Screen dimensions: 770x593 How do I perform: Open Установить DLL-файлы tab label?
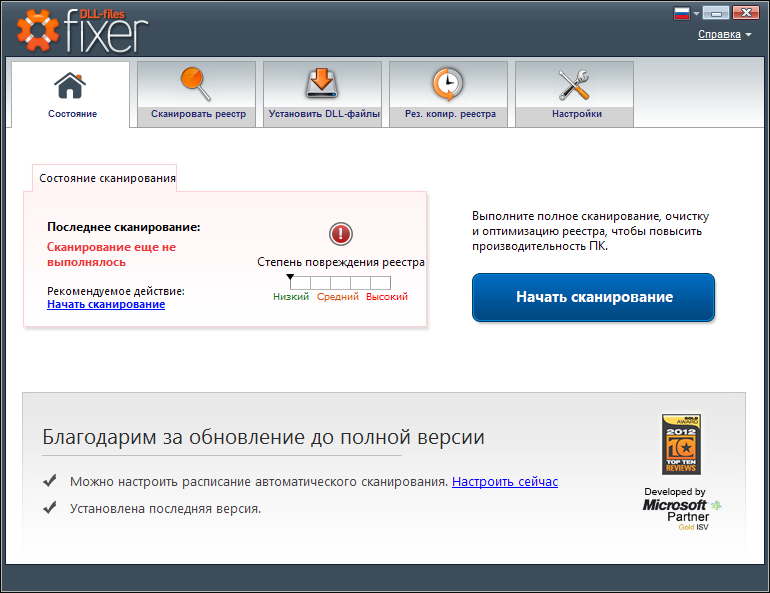pos(324,114)
